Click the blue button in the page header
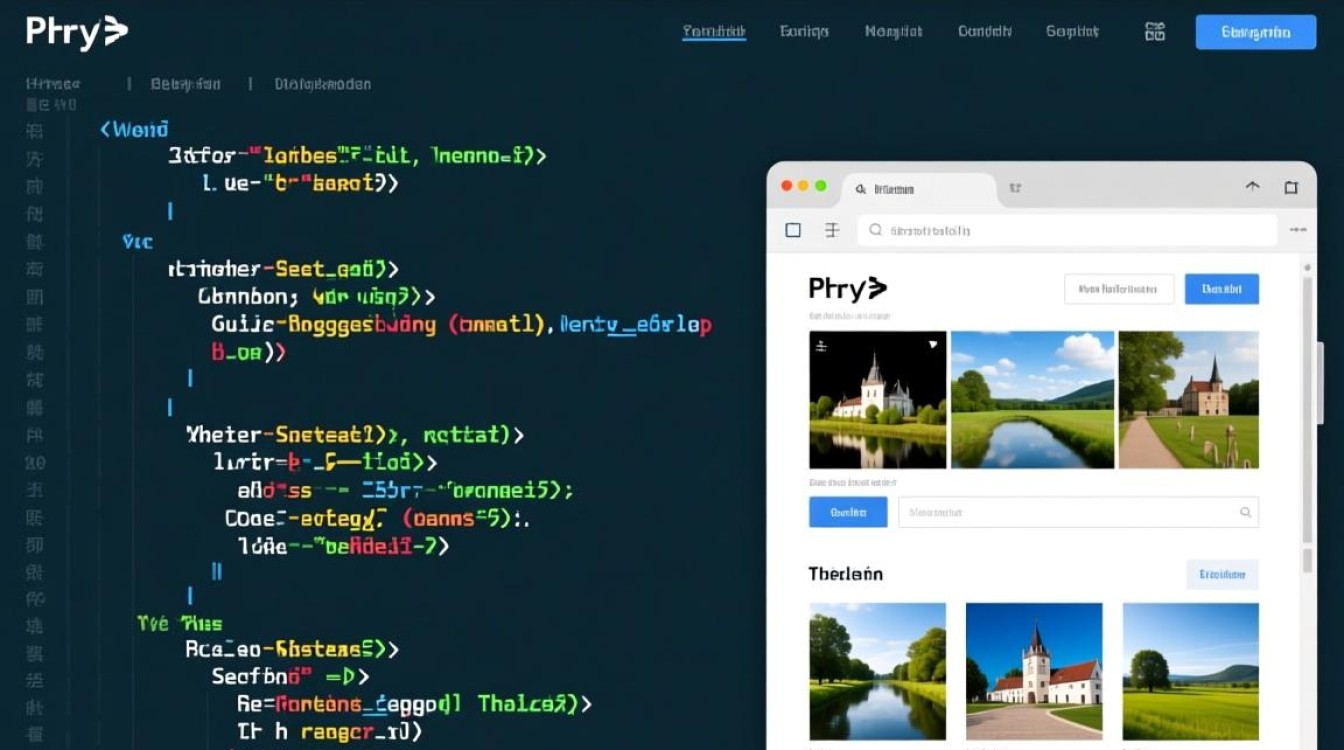This screenshot has height=750, width=1344. tap(1221, 288)
